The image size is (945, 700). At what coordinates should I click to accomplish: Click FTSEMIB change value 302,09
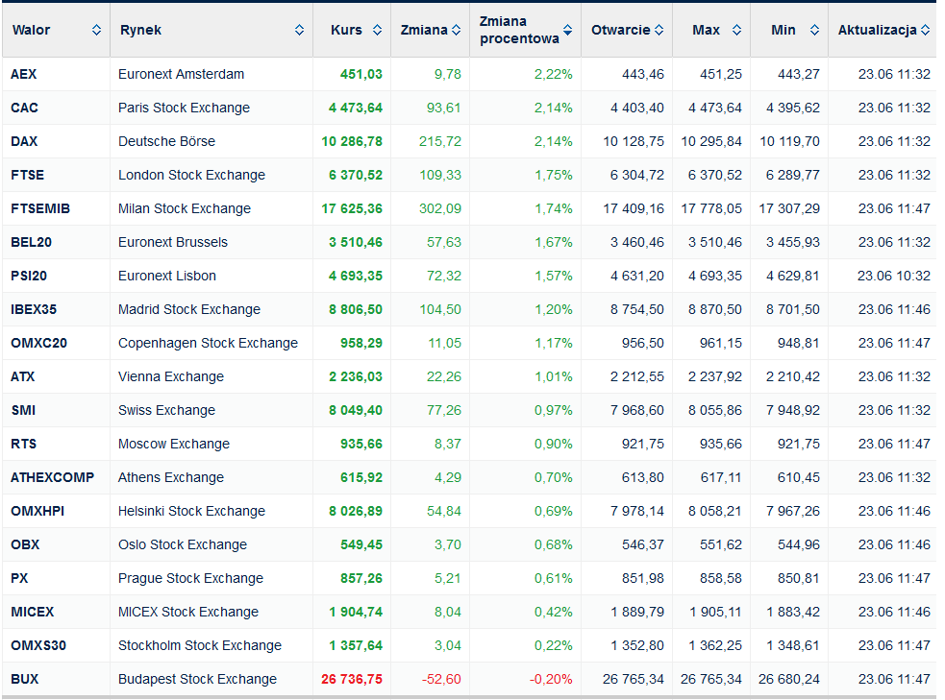[440, 209]
